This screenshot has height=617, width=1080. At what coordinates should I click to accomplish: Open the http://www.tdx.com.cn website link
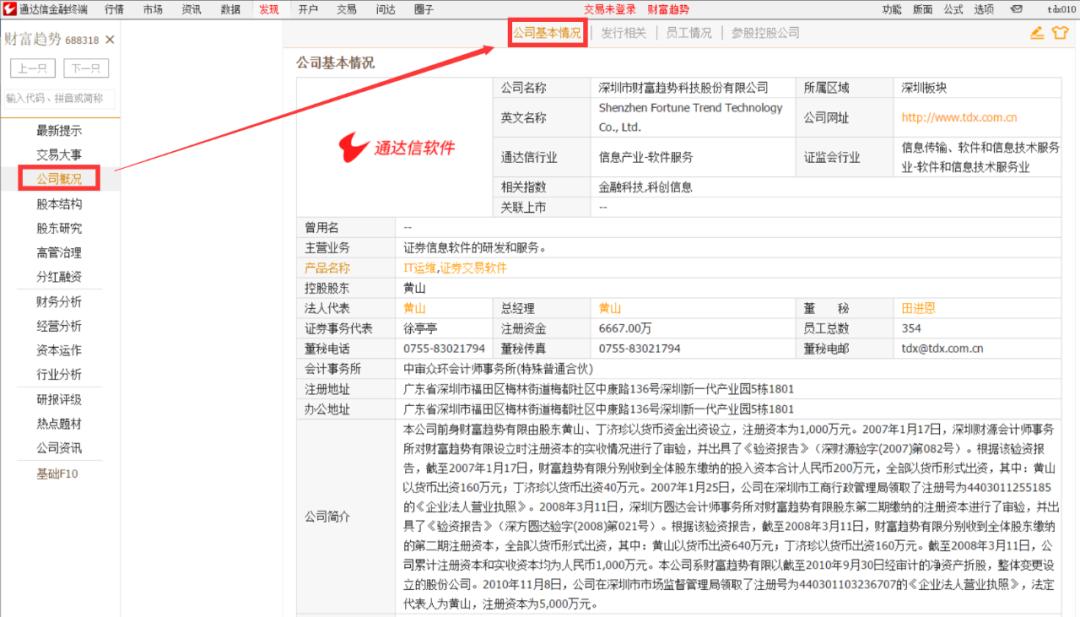pyautogui.click(x=960, y=117)
